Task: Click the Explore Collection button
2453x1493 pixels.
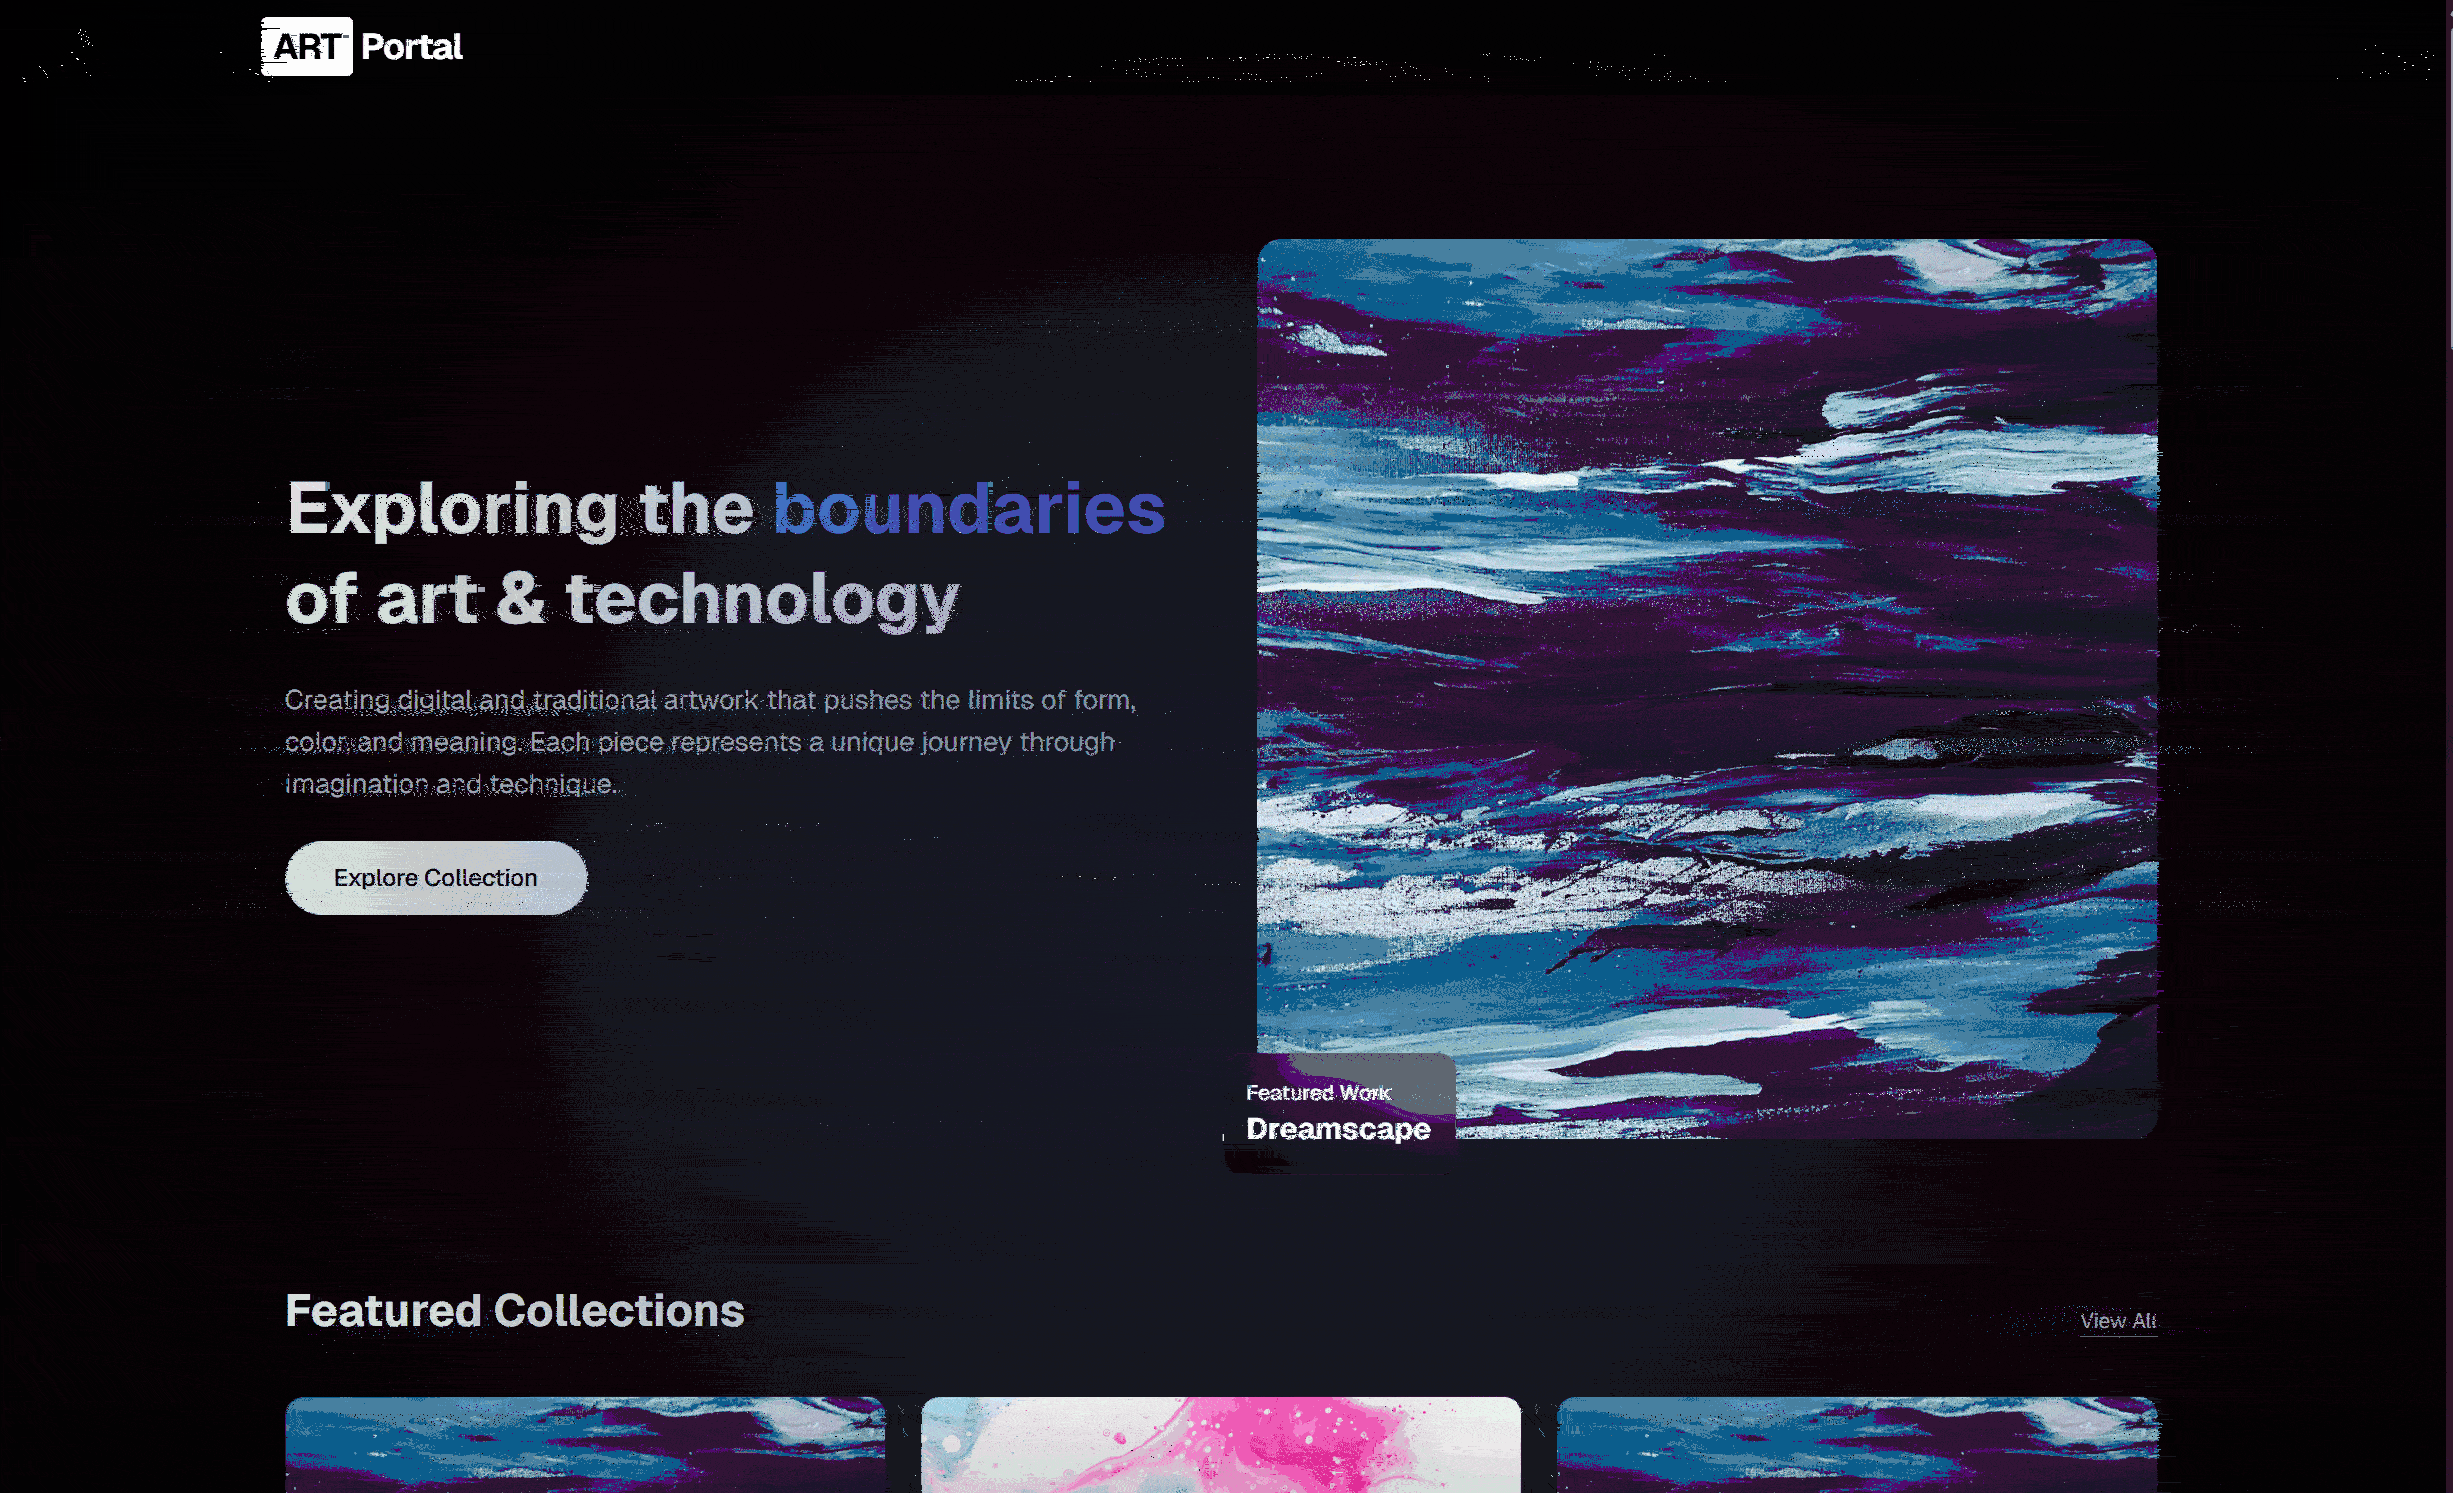Action: pyautogui.click(x=436, y=877)
